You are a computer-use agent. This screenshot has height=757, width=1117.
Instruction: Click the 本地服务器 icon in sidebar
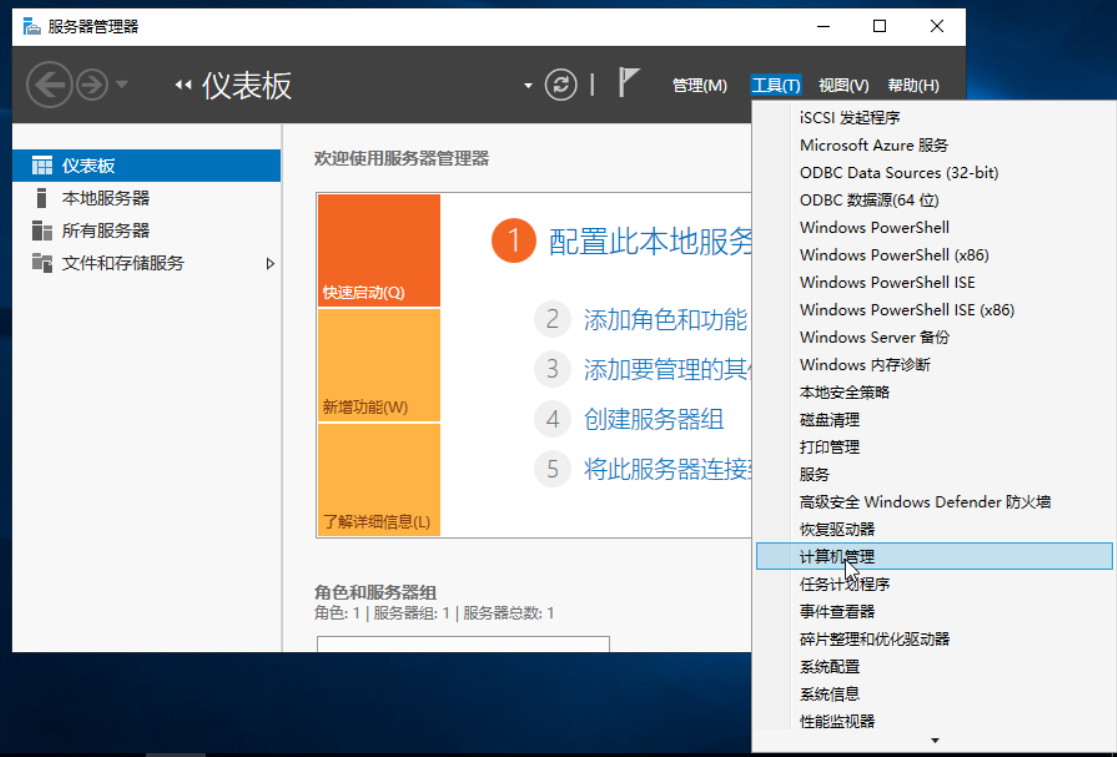click(x=41, y=198)
